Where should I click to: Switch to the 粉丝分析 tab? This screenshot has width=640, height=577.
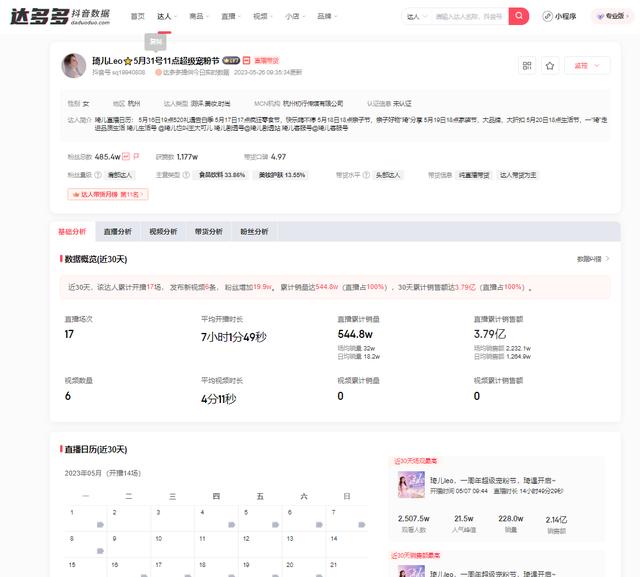(254, 231)
